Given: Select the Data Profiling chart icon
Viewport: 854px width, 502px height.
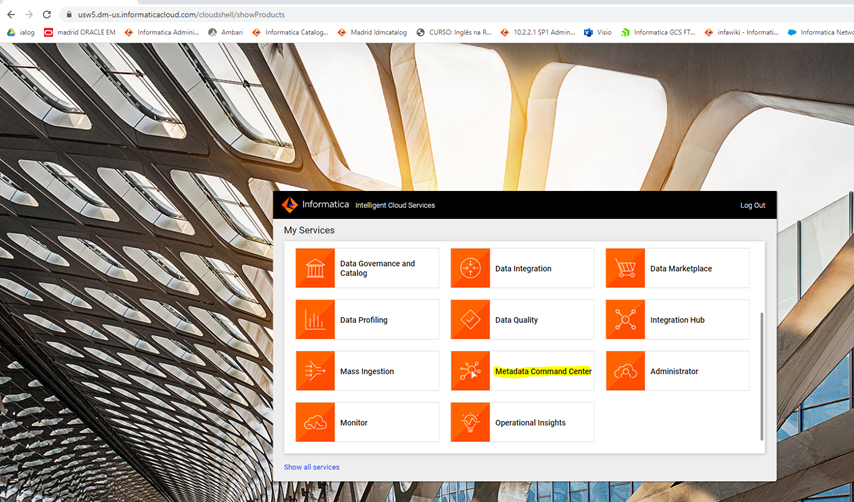Looking at the screenshot, I should point(315,320).
